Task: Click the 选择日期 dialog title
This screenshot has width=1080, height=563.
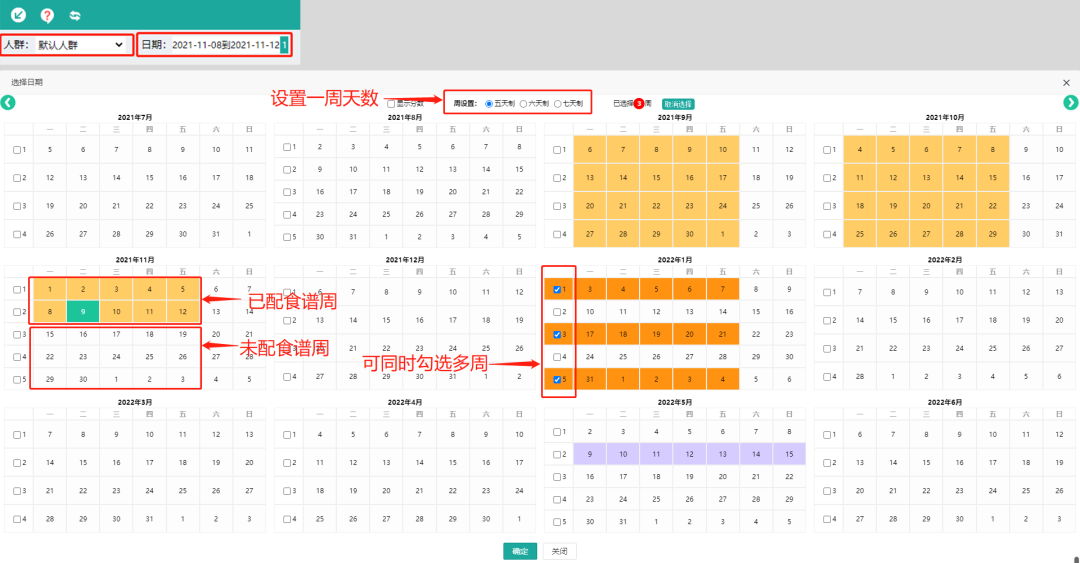Action: [x=27, y=83]
